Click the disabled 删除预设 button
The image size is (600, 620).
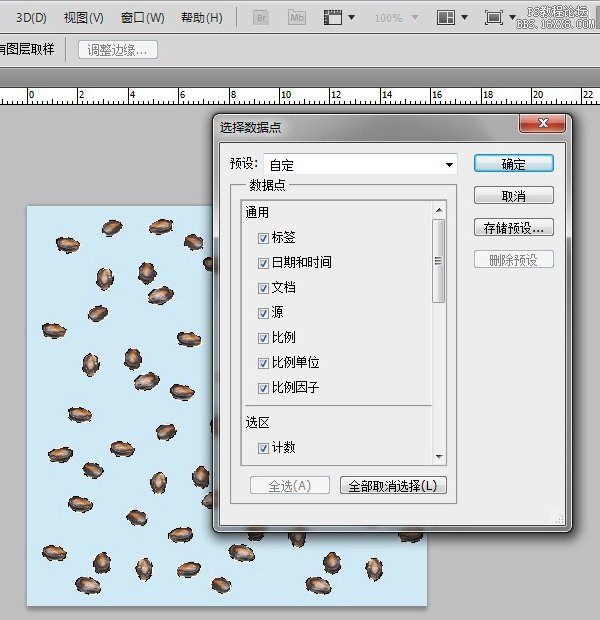(x=513, y=260)
